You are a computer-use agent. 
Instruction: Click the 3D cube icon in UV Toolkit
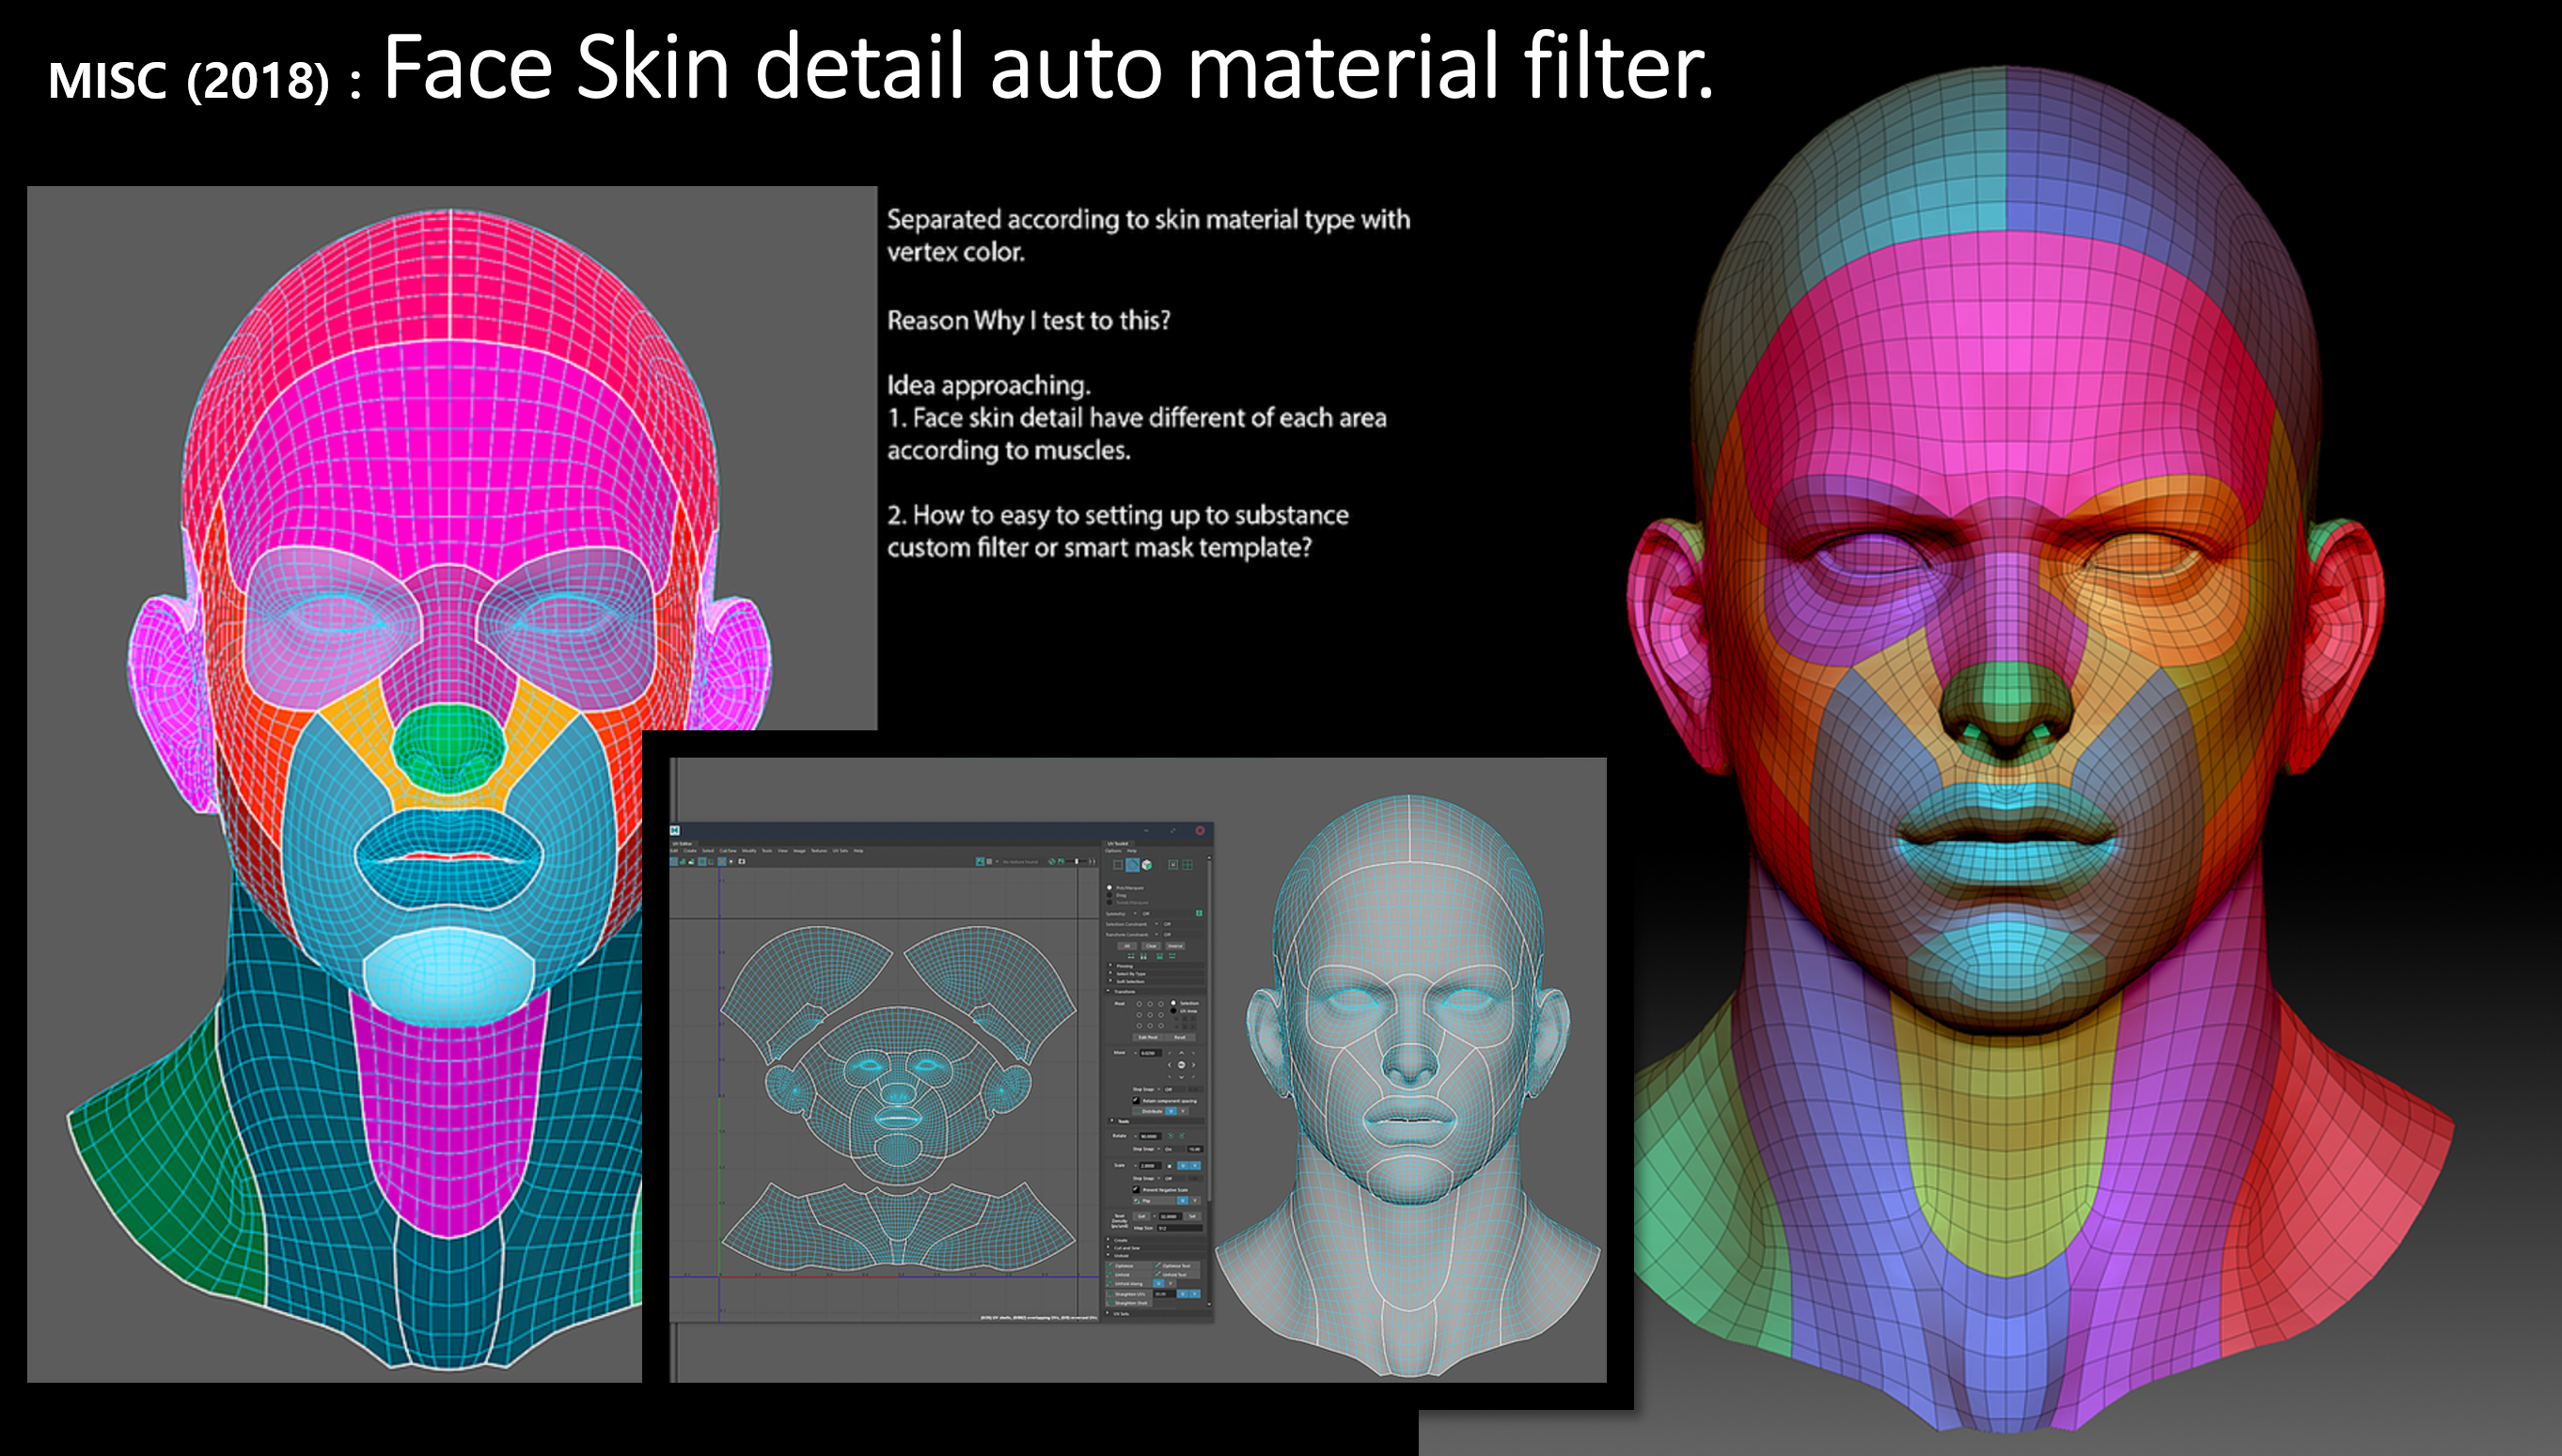coord(1148,865)
